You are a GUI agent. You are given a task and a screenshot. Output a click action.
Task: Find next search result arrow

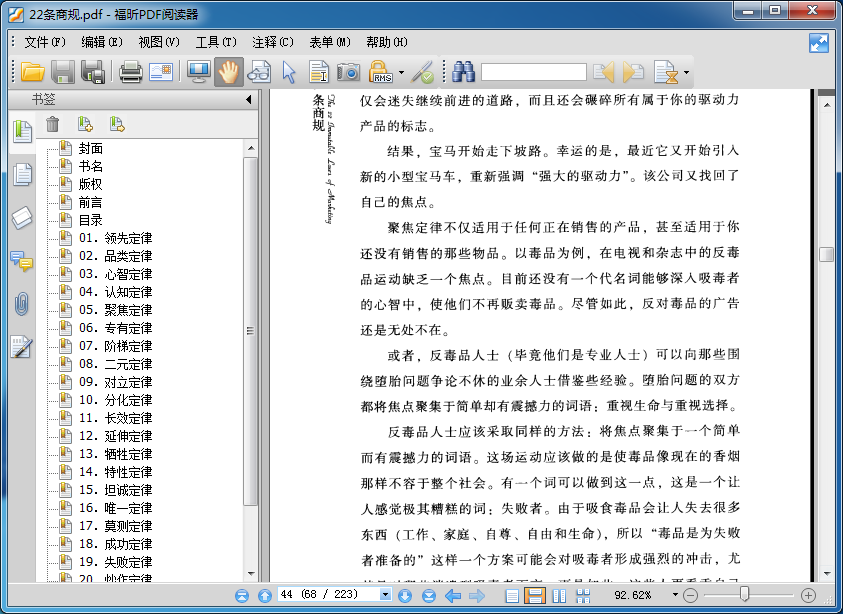click(633, 72)
